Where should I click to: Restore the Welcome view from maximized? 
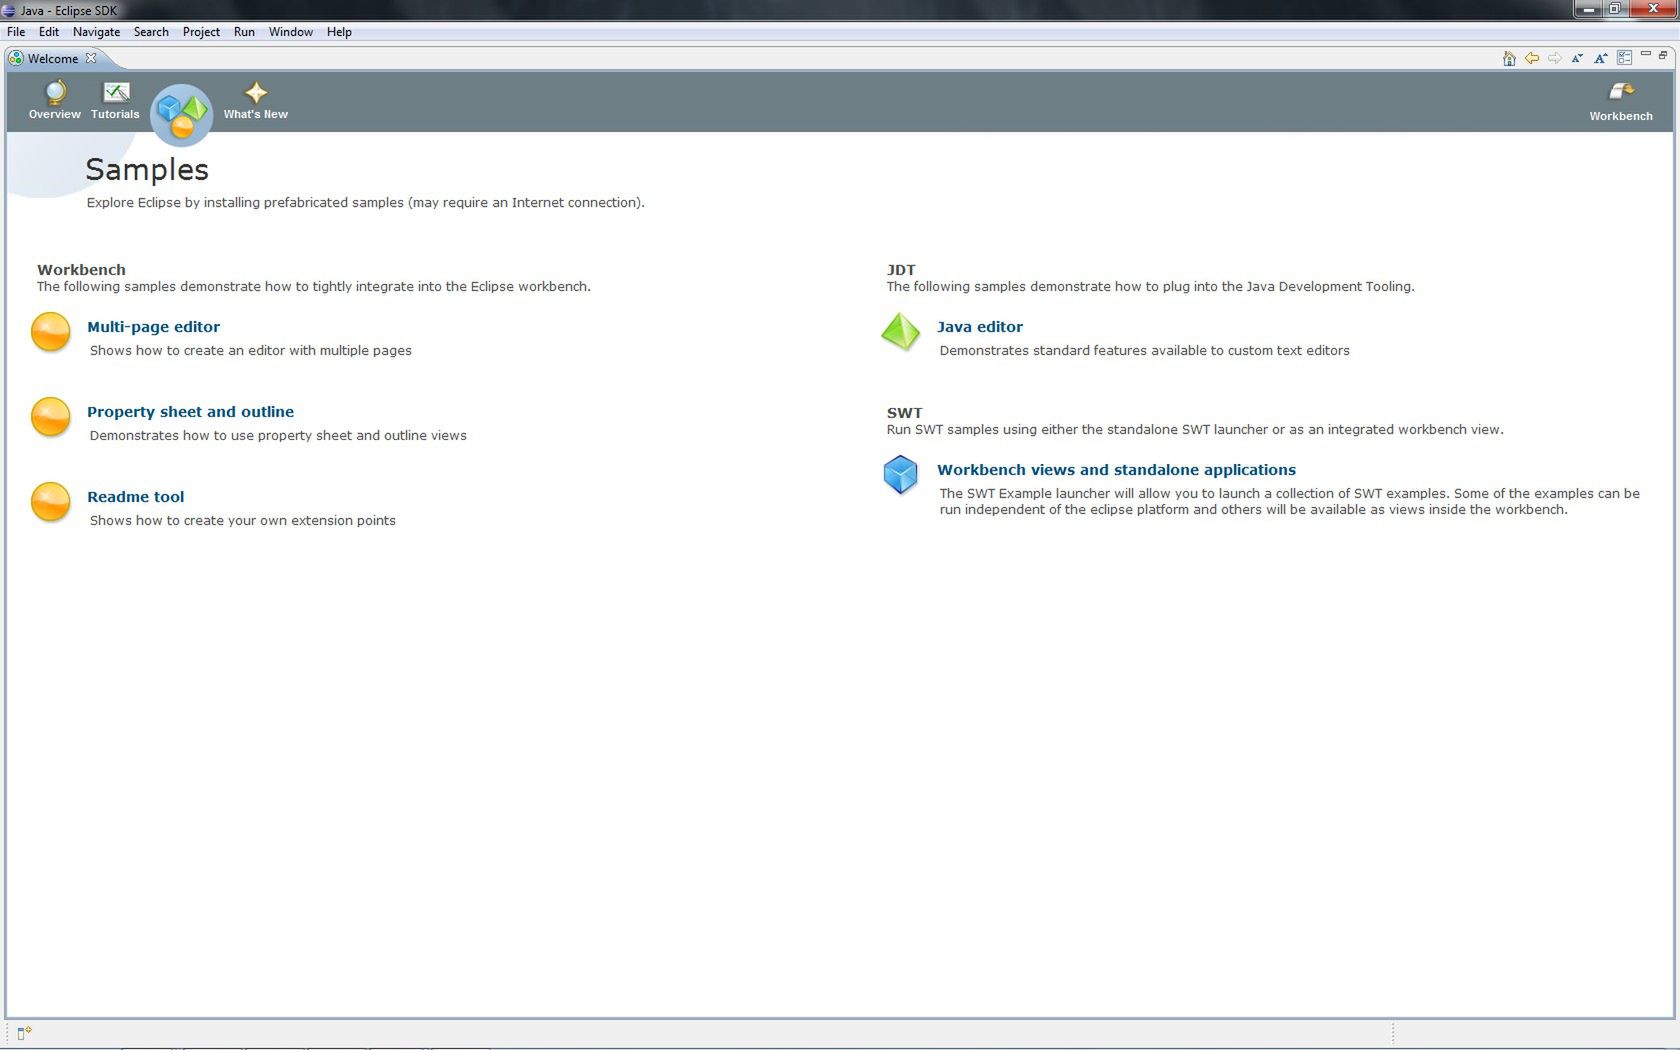click(x=1663, y=55)
